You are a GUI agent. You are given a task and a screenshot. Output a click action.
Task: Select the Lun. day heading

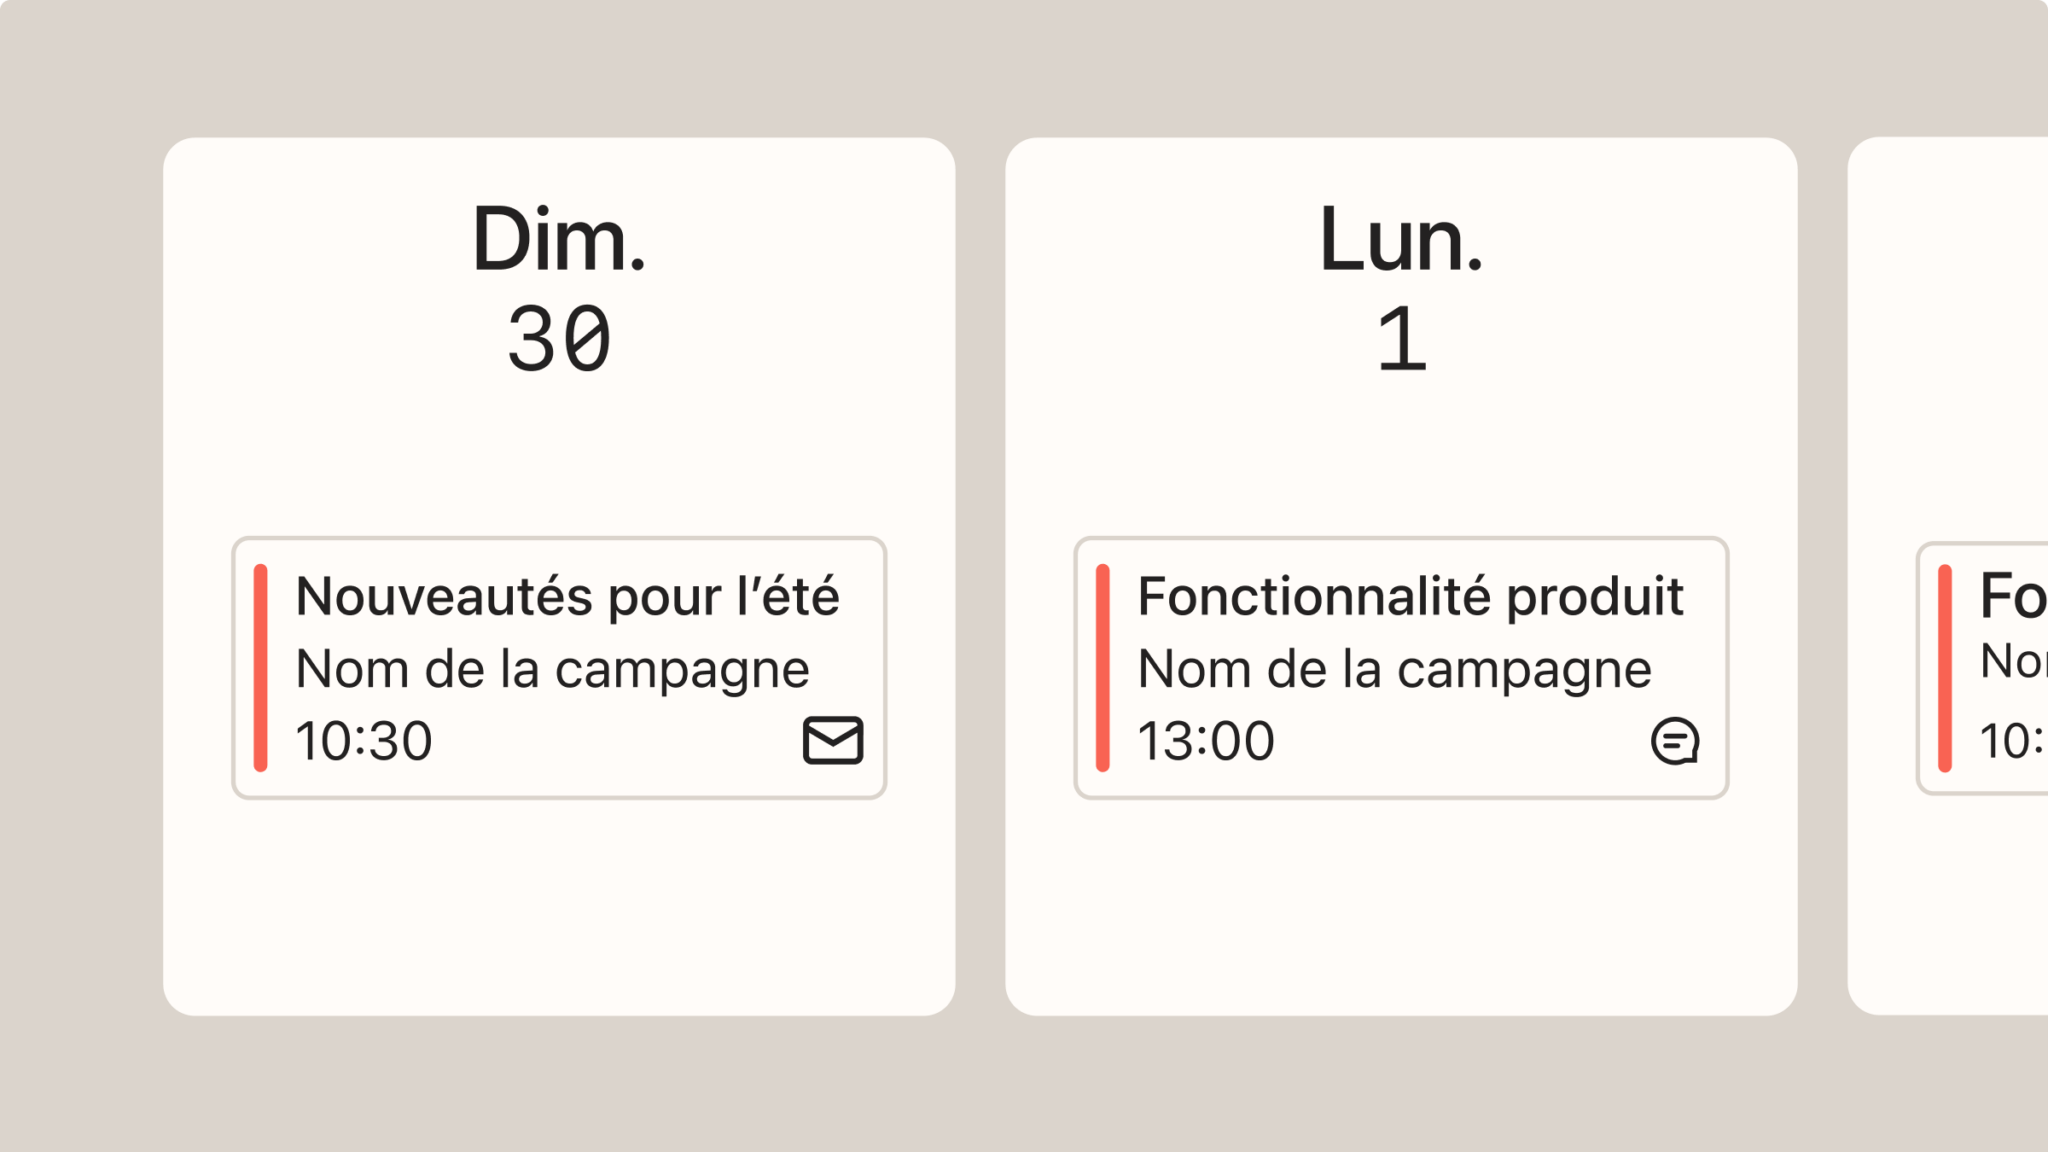pos(1401,239)
